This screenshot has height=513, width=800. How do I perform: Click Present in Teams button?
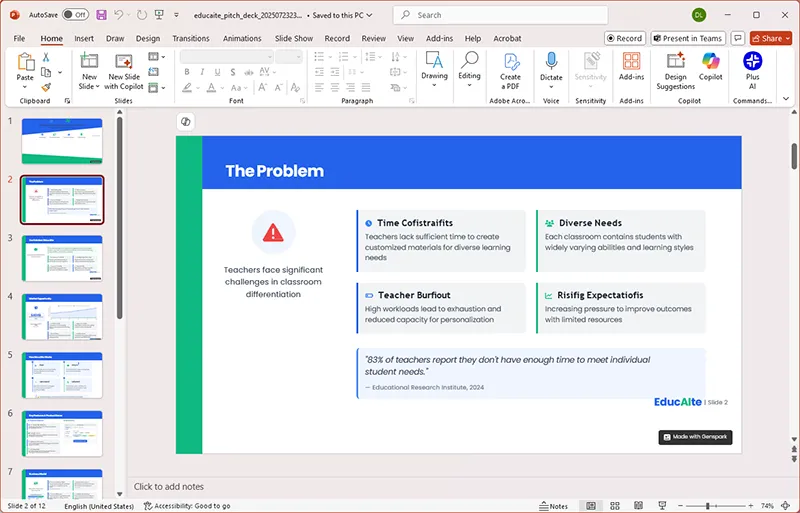click(x=687, y=38)
